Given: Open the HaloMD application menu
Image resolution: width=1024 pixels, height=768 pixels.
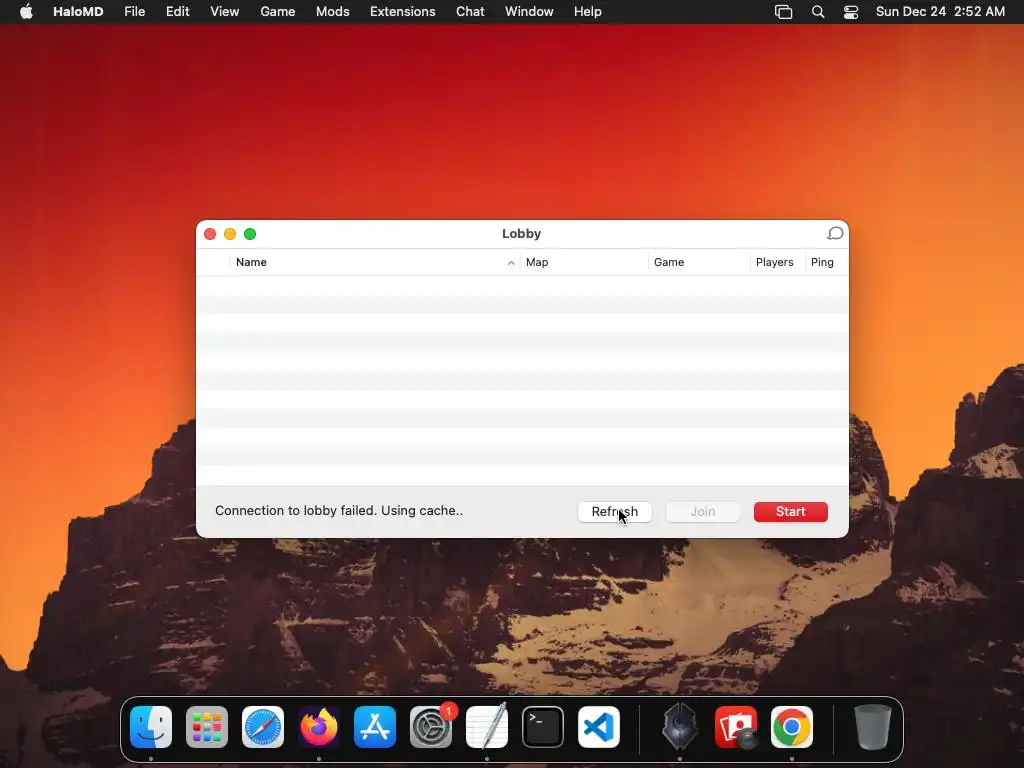Looking at the screenshot, I should click(78, 12).
